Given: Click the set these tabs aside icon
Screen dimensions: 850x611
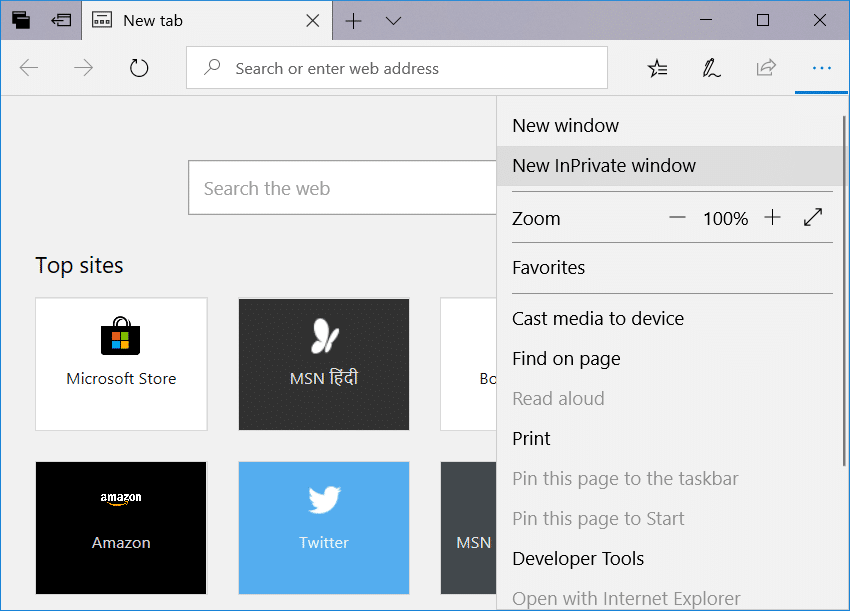Looking at the screenshot, I should pyautogui.click(x=61, y=20).
